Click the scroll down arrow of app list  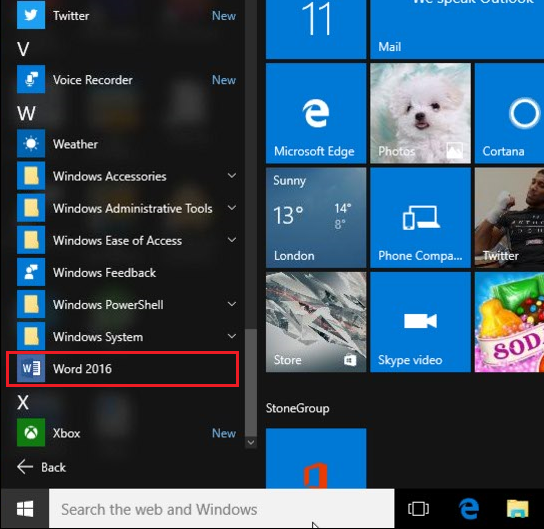(x=251, y=442)
